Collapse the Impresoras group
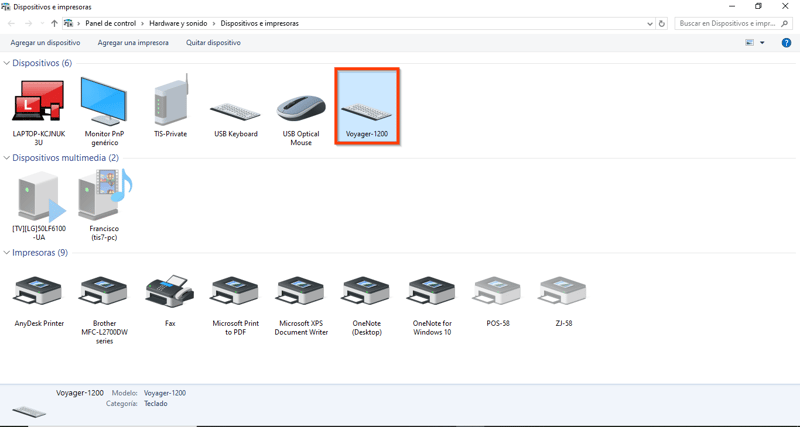This screenshot has width=800, height=427. 7,253
